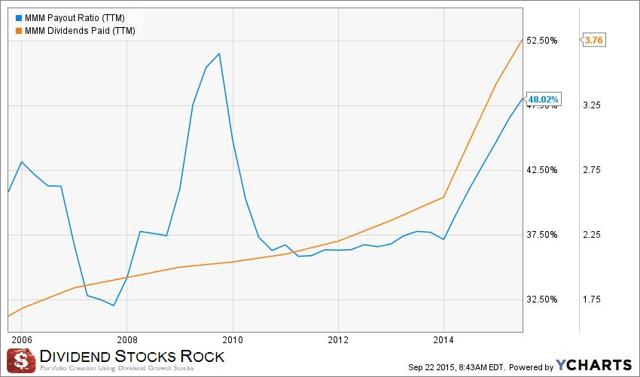640x377 pixels.
Task: Click the 37.50% axis label
Action: [542, 235]
